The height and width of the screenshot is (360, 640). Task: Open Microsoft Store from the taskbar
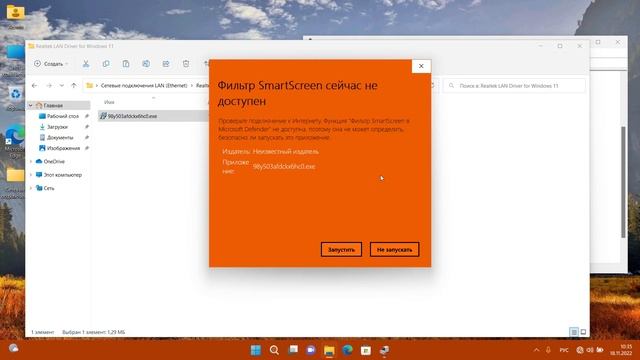click(x=366, y=350)
